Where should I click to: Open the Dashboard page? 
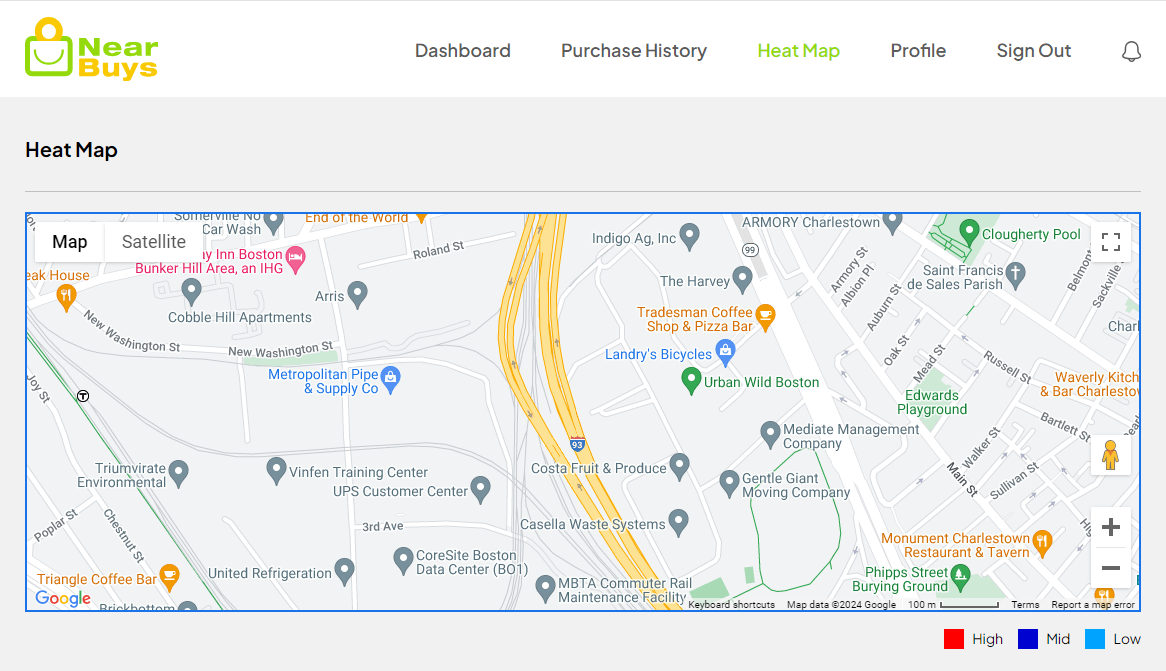462,51
